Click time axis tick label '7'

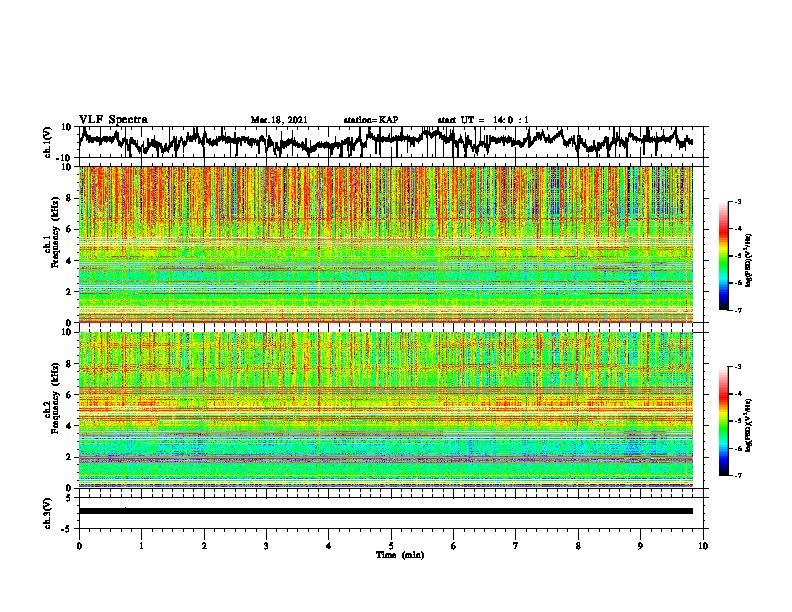[516, 546]
